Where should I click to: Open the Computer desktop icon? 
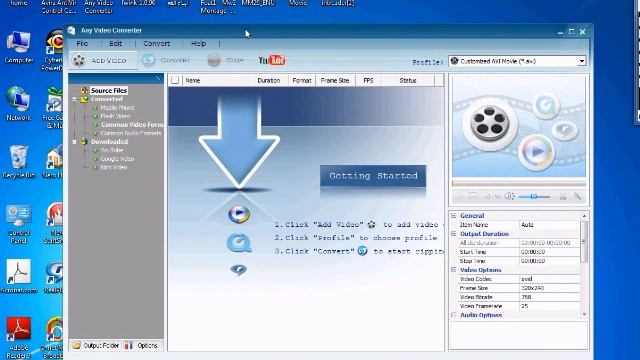(19, 47)
